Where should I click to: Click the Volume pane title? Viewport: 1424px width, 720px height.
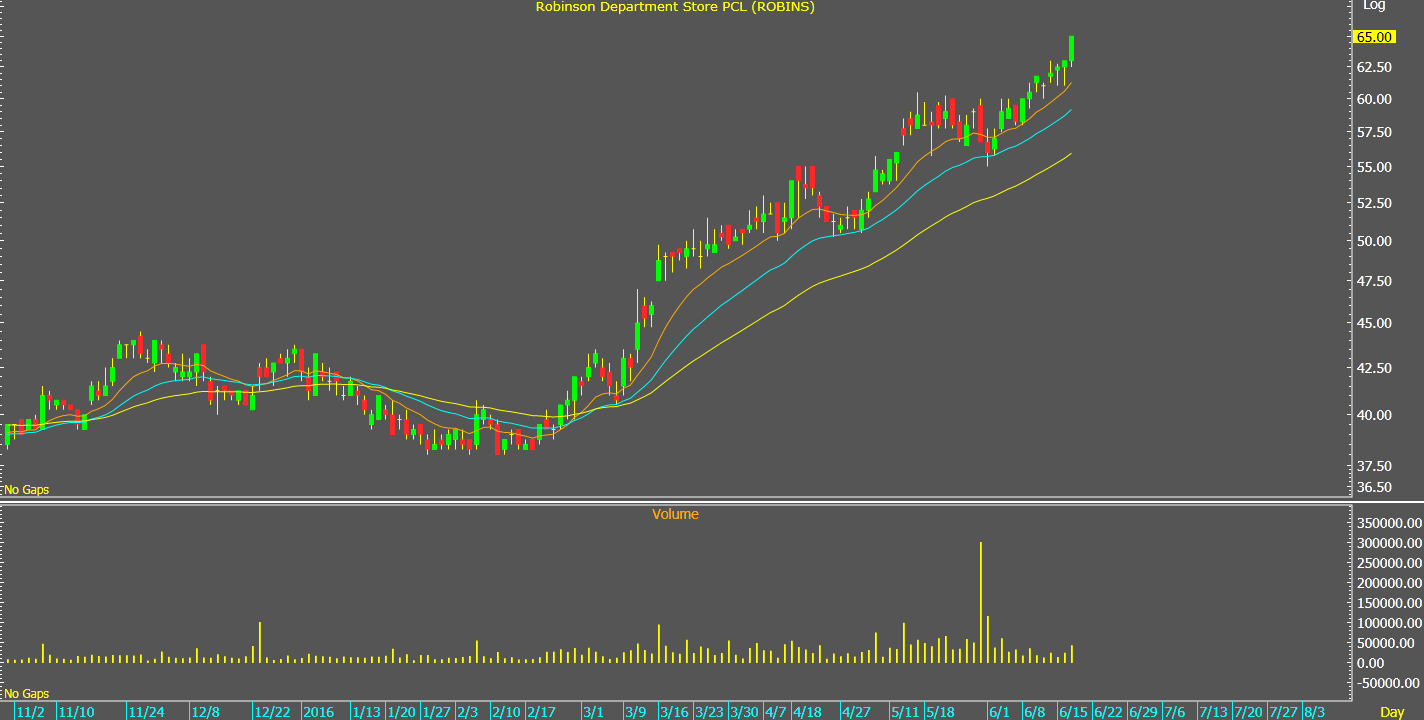[x=675, y=514]
